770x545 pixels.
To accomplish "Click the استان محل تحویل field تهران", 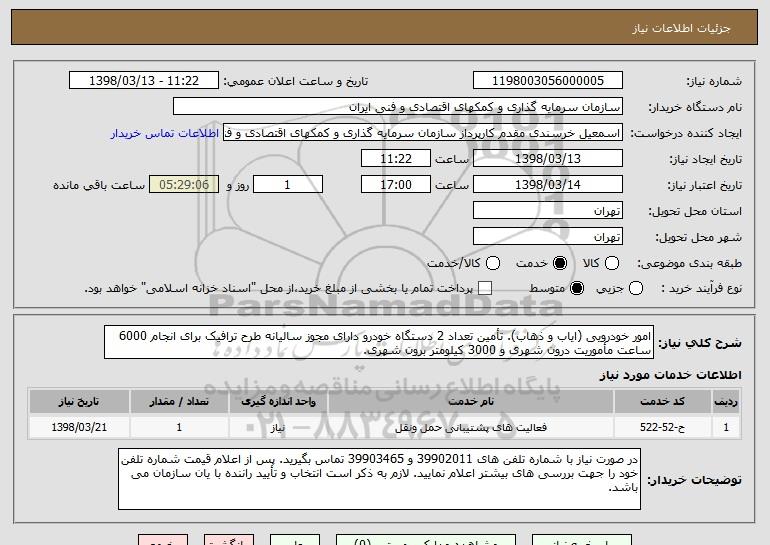I will click(548, 211).
